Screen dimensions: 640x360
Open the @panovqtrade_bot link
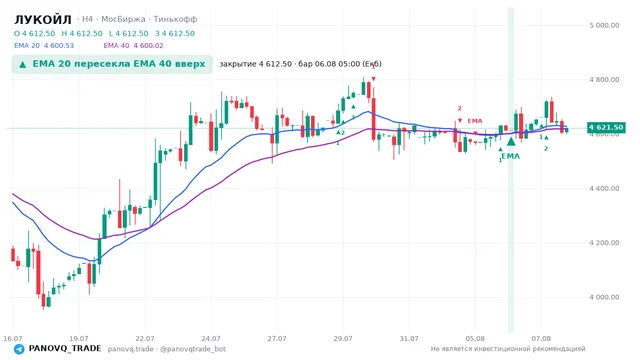[x=193, y=349]
